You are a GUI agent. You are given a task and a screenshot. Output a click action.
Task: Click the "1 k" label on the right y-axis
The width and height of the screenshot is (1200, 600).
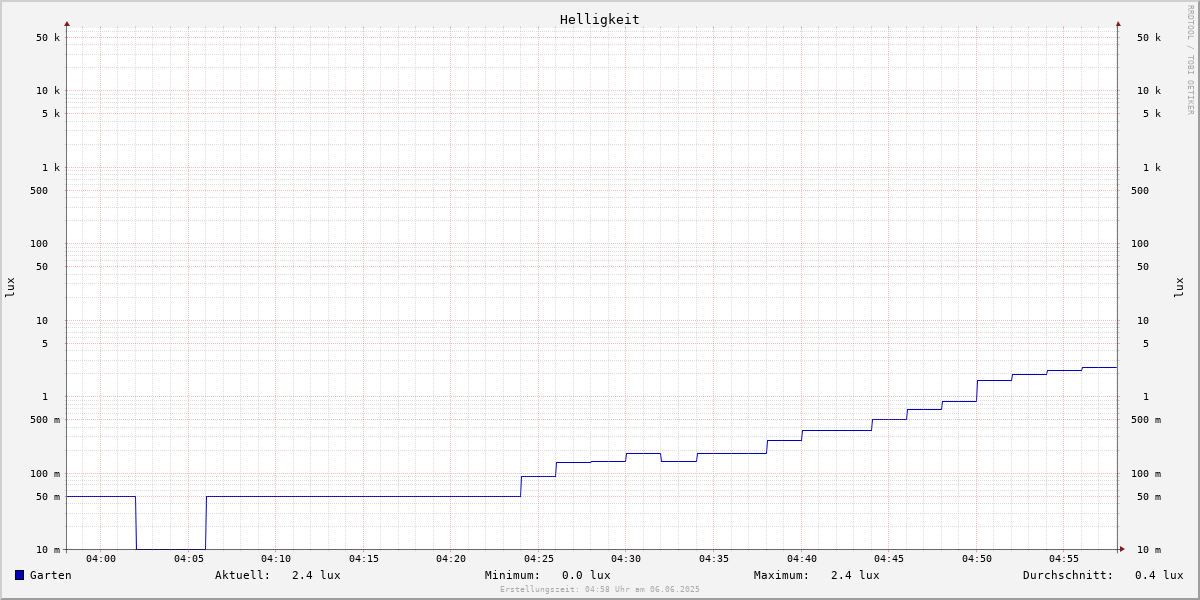pyautogui.click(x=1152, y=168)
